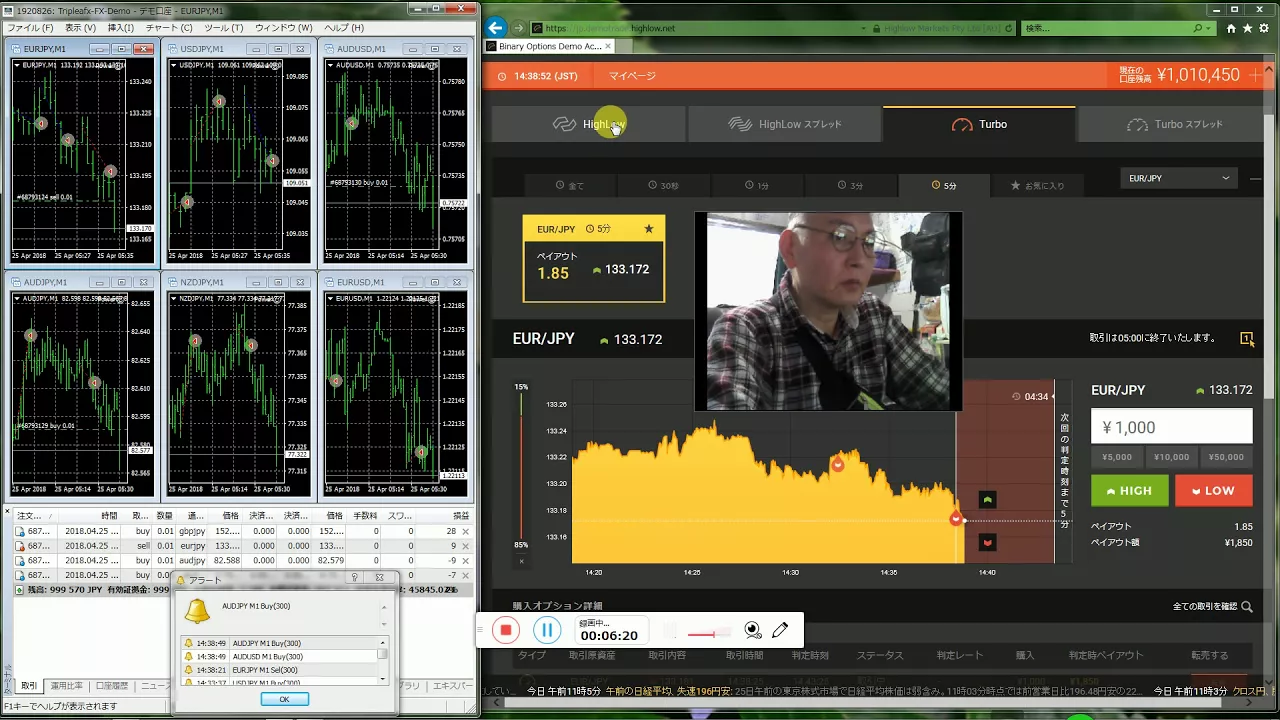1280x720 pixels.
Task: Switch to the 口座履歴 terminal tab
Action: [x=112, y=686]
